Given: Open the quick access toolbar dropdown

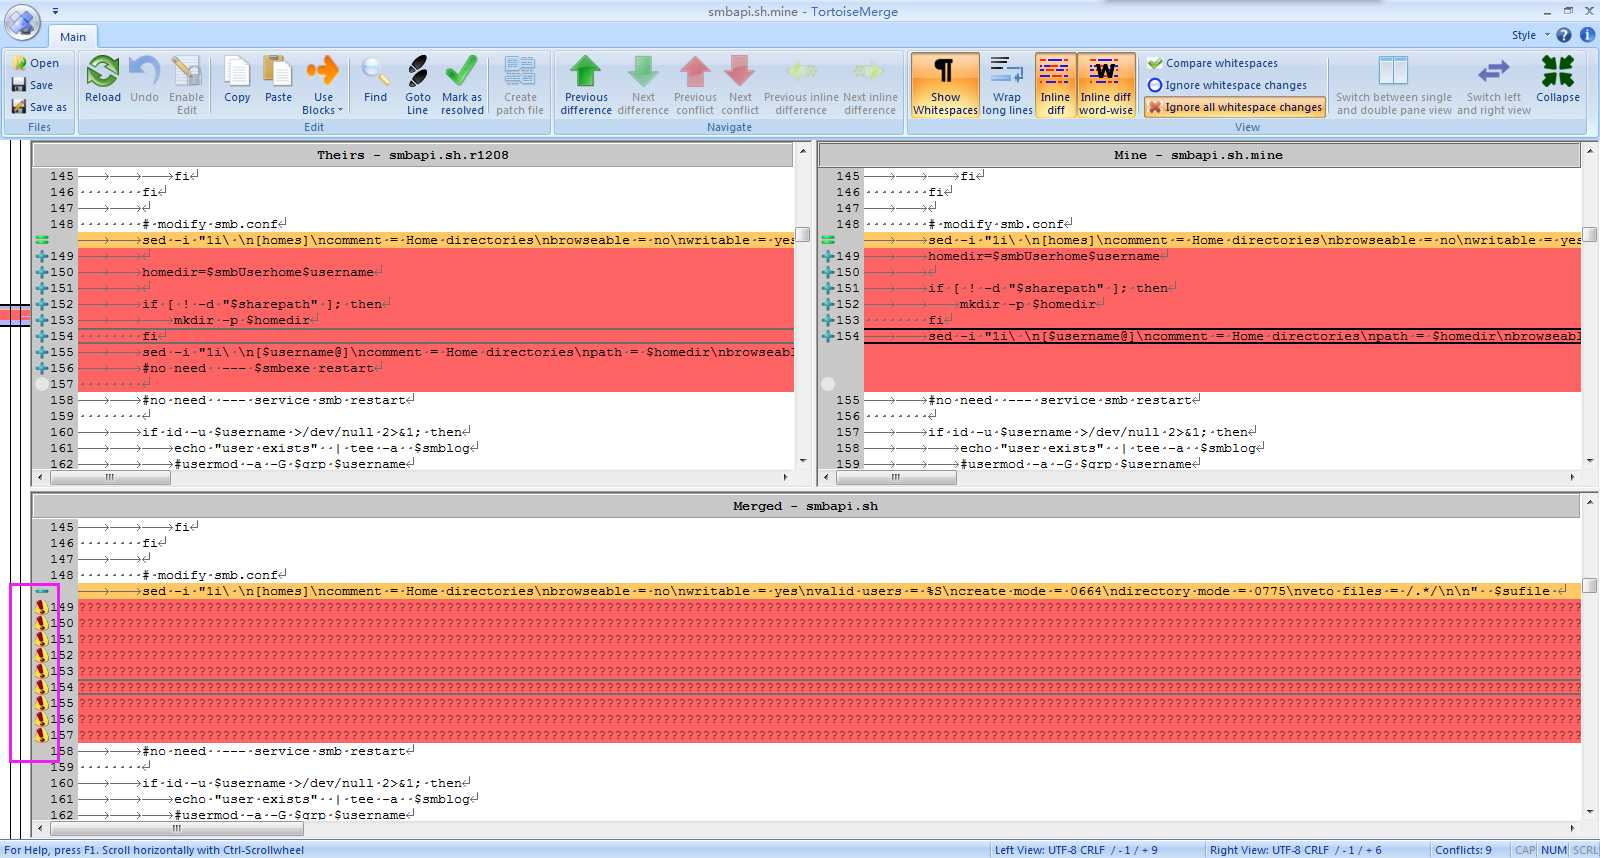Looking at the screenshot, I should pos(55,11).
